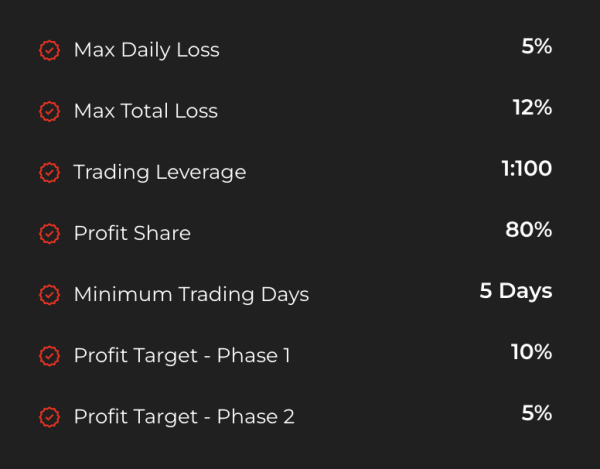Select the 80% profit share value
This screenshot has height=469, width=600.
pyautogui.click(x=528, y=230)
